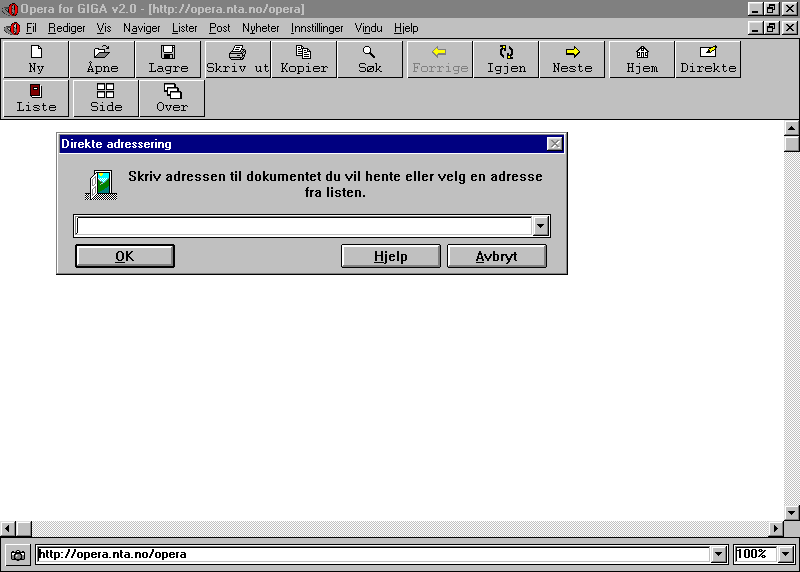800x572 pixels.
Task: Click the bottom URL field showing opera.nta.no
Action: click(x=372, y=554)
